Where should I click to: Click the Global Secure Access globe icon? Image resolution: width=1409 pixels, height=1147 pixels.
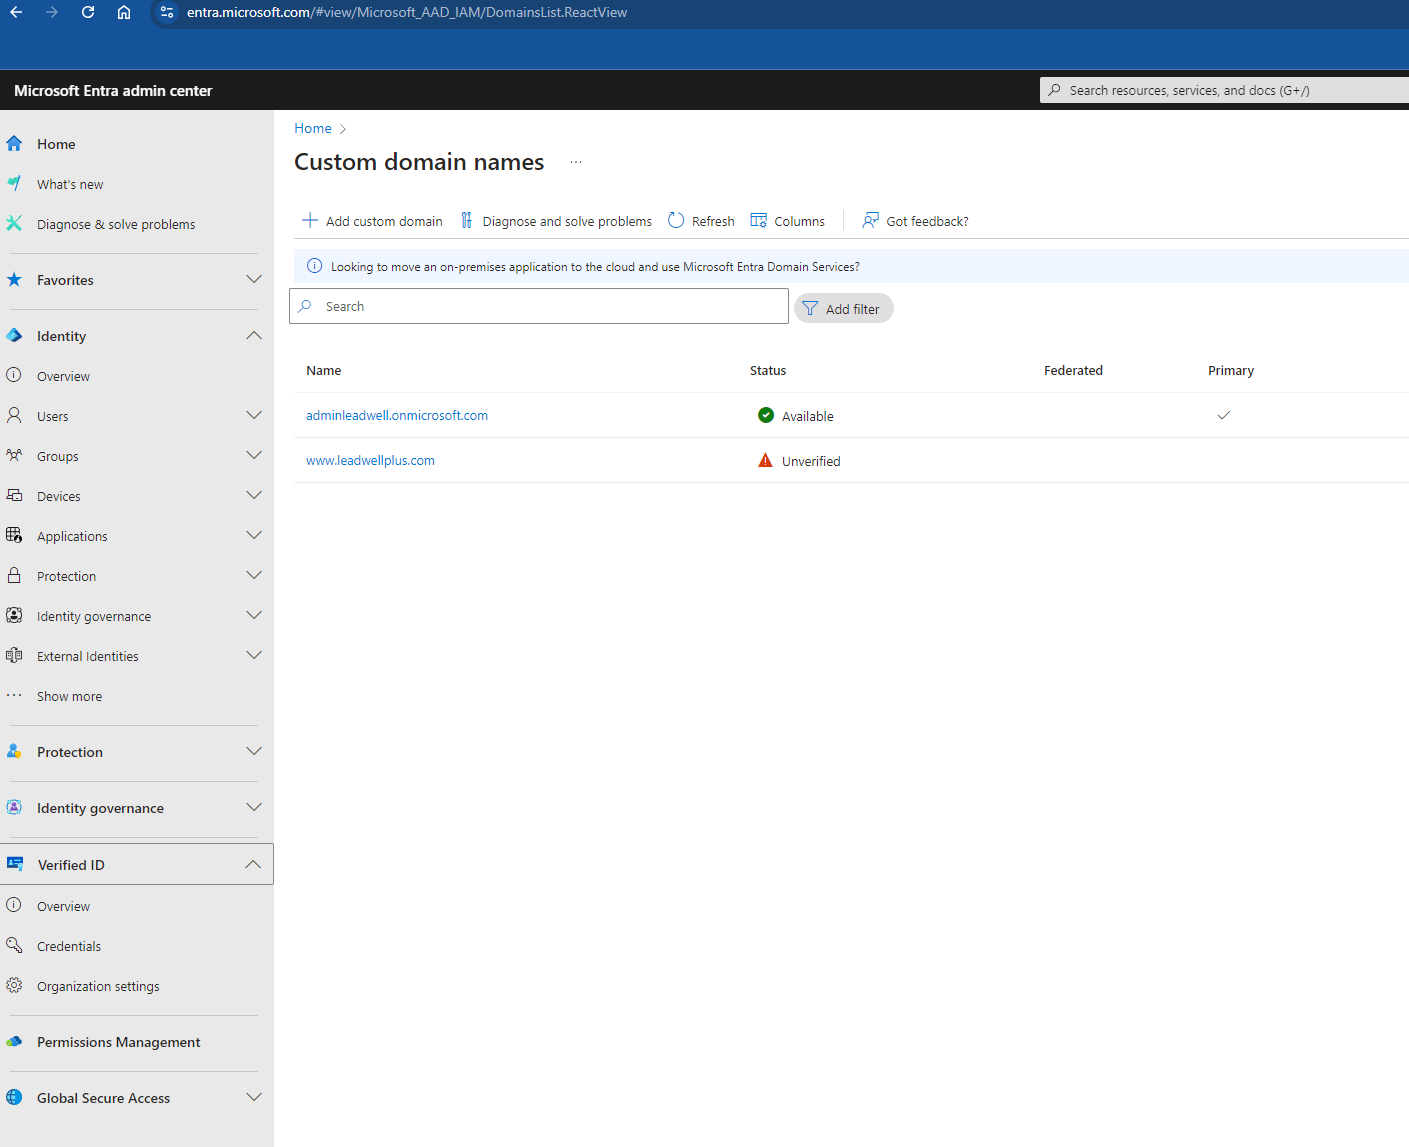(x=14, y=1097)
